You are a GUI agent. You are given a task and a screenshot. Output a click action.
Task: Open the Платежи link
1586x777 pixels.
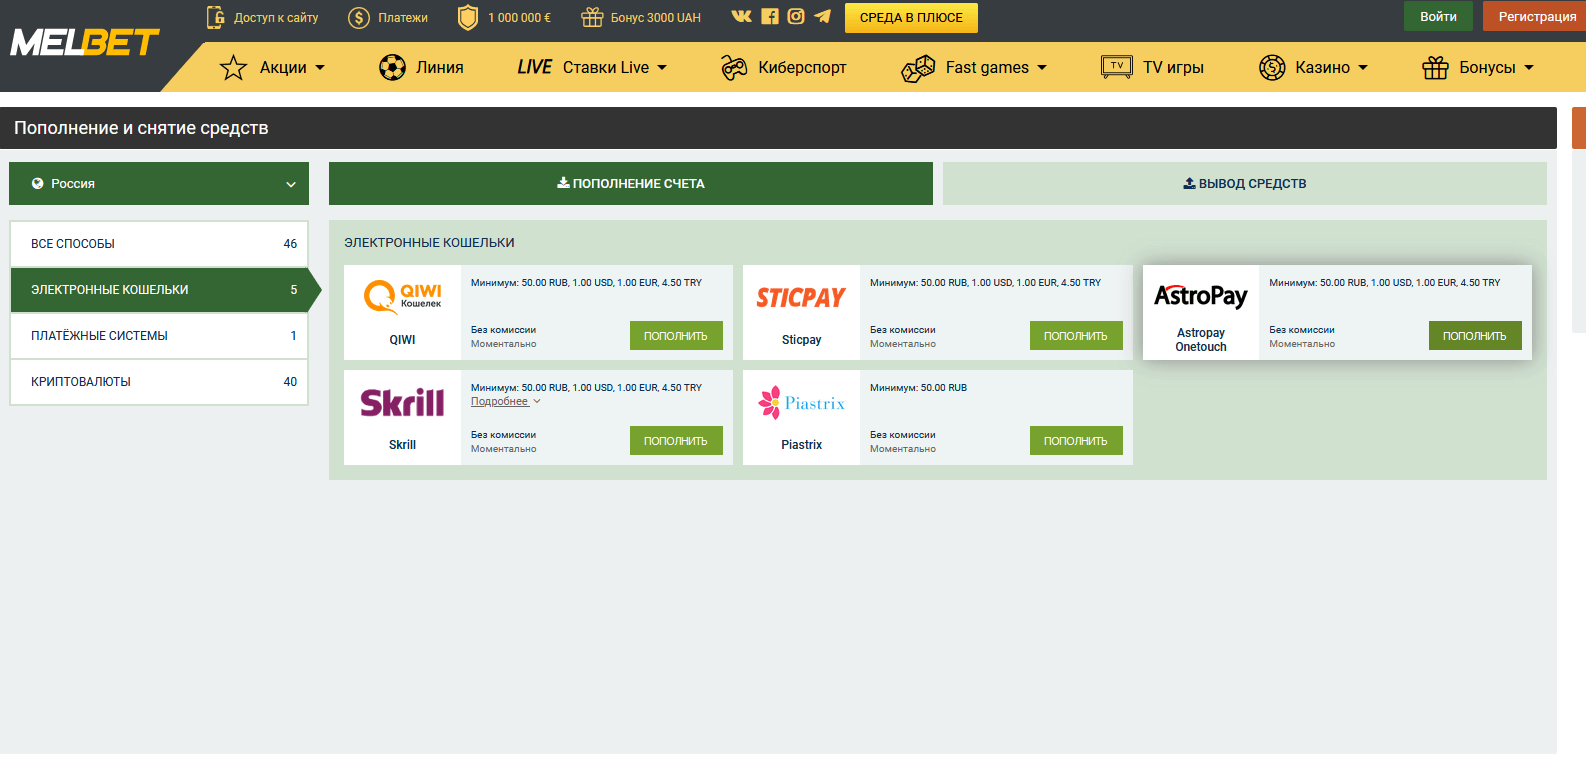pos(403,18)
